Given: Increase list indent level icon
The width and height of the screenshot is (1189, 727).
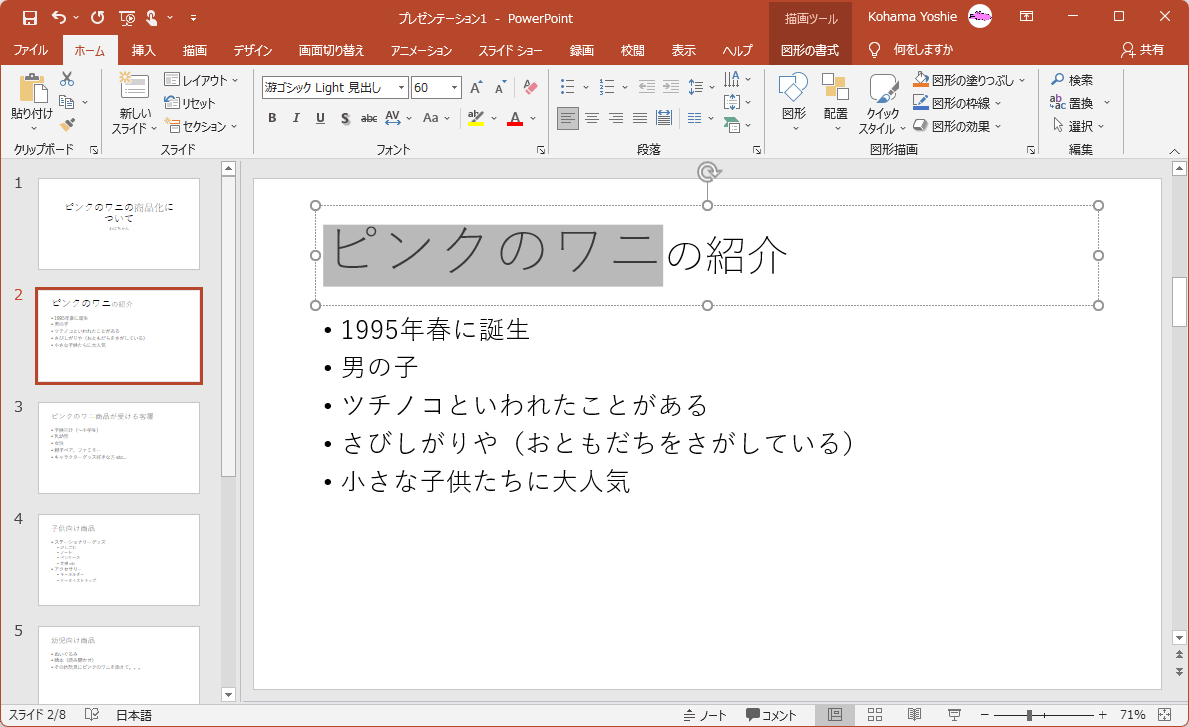Looking at the screenshot, I should (671, 87).
